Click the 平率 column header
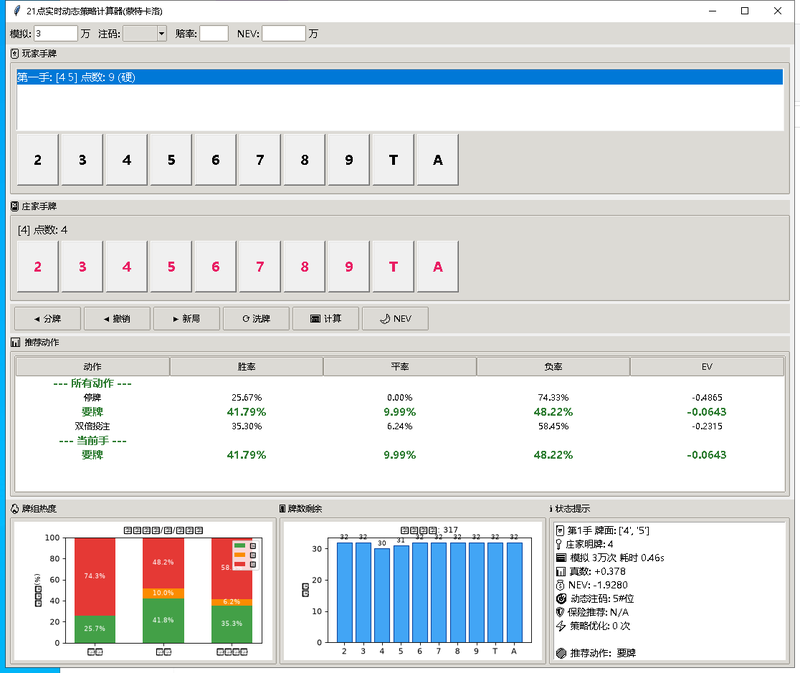800x673 pixels. pyautogui.click(x=400, y=367)
